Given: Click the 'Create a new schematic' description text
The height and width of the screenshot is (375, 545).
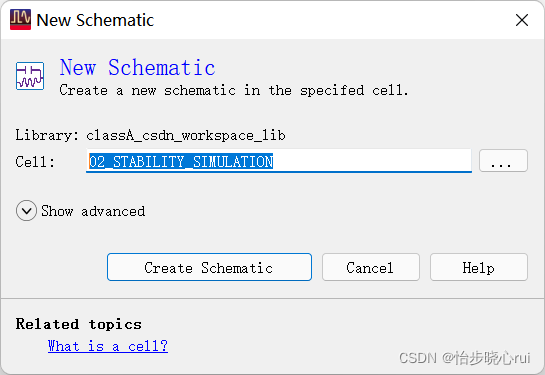Looking at the screenshot, I should (x=234, y=90).
